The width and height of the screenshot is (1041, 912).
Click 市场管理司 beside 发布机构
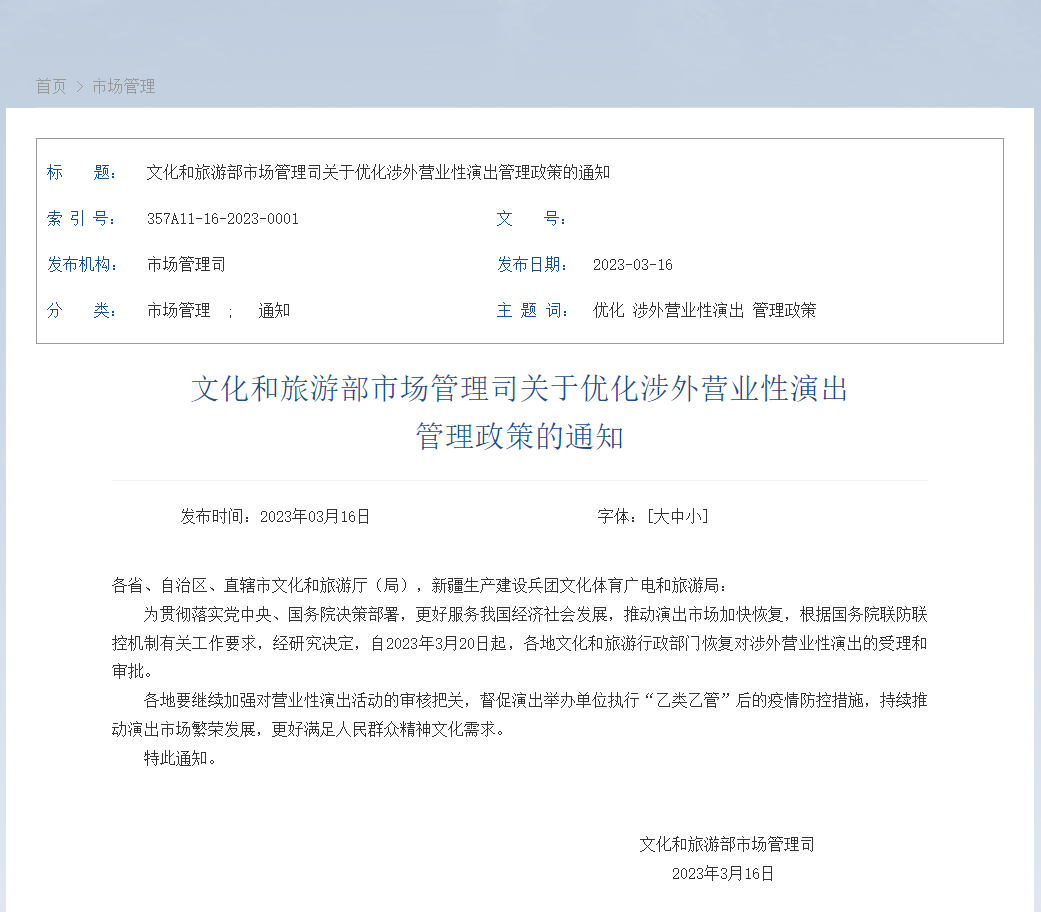tap(186, 265)
